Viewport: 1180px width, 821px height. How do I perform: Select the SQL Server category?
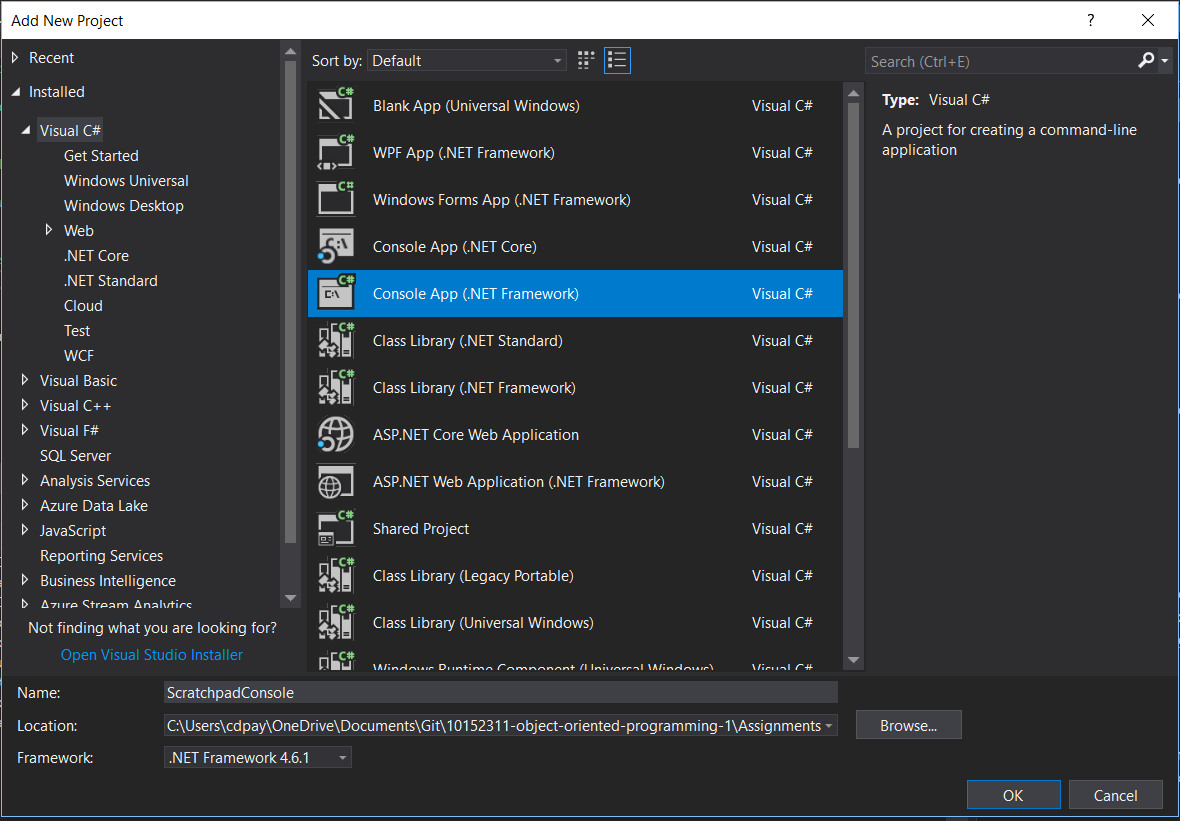[x=75, y=455]
